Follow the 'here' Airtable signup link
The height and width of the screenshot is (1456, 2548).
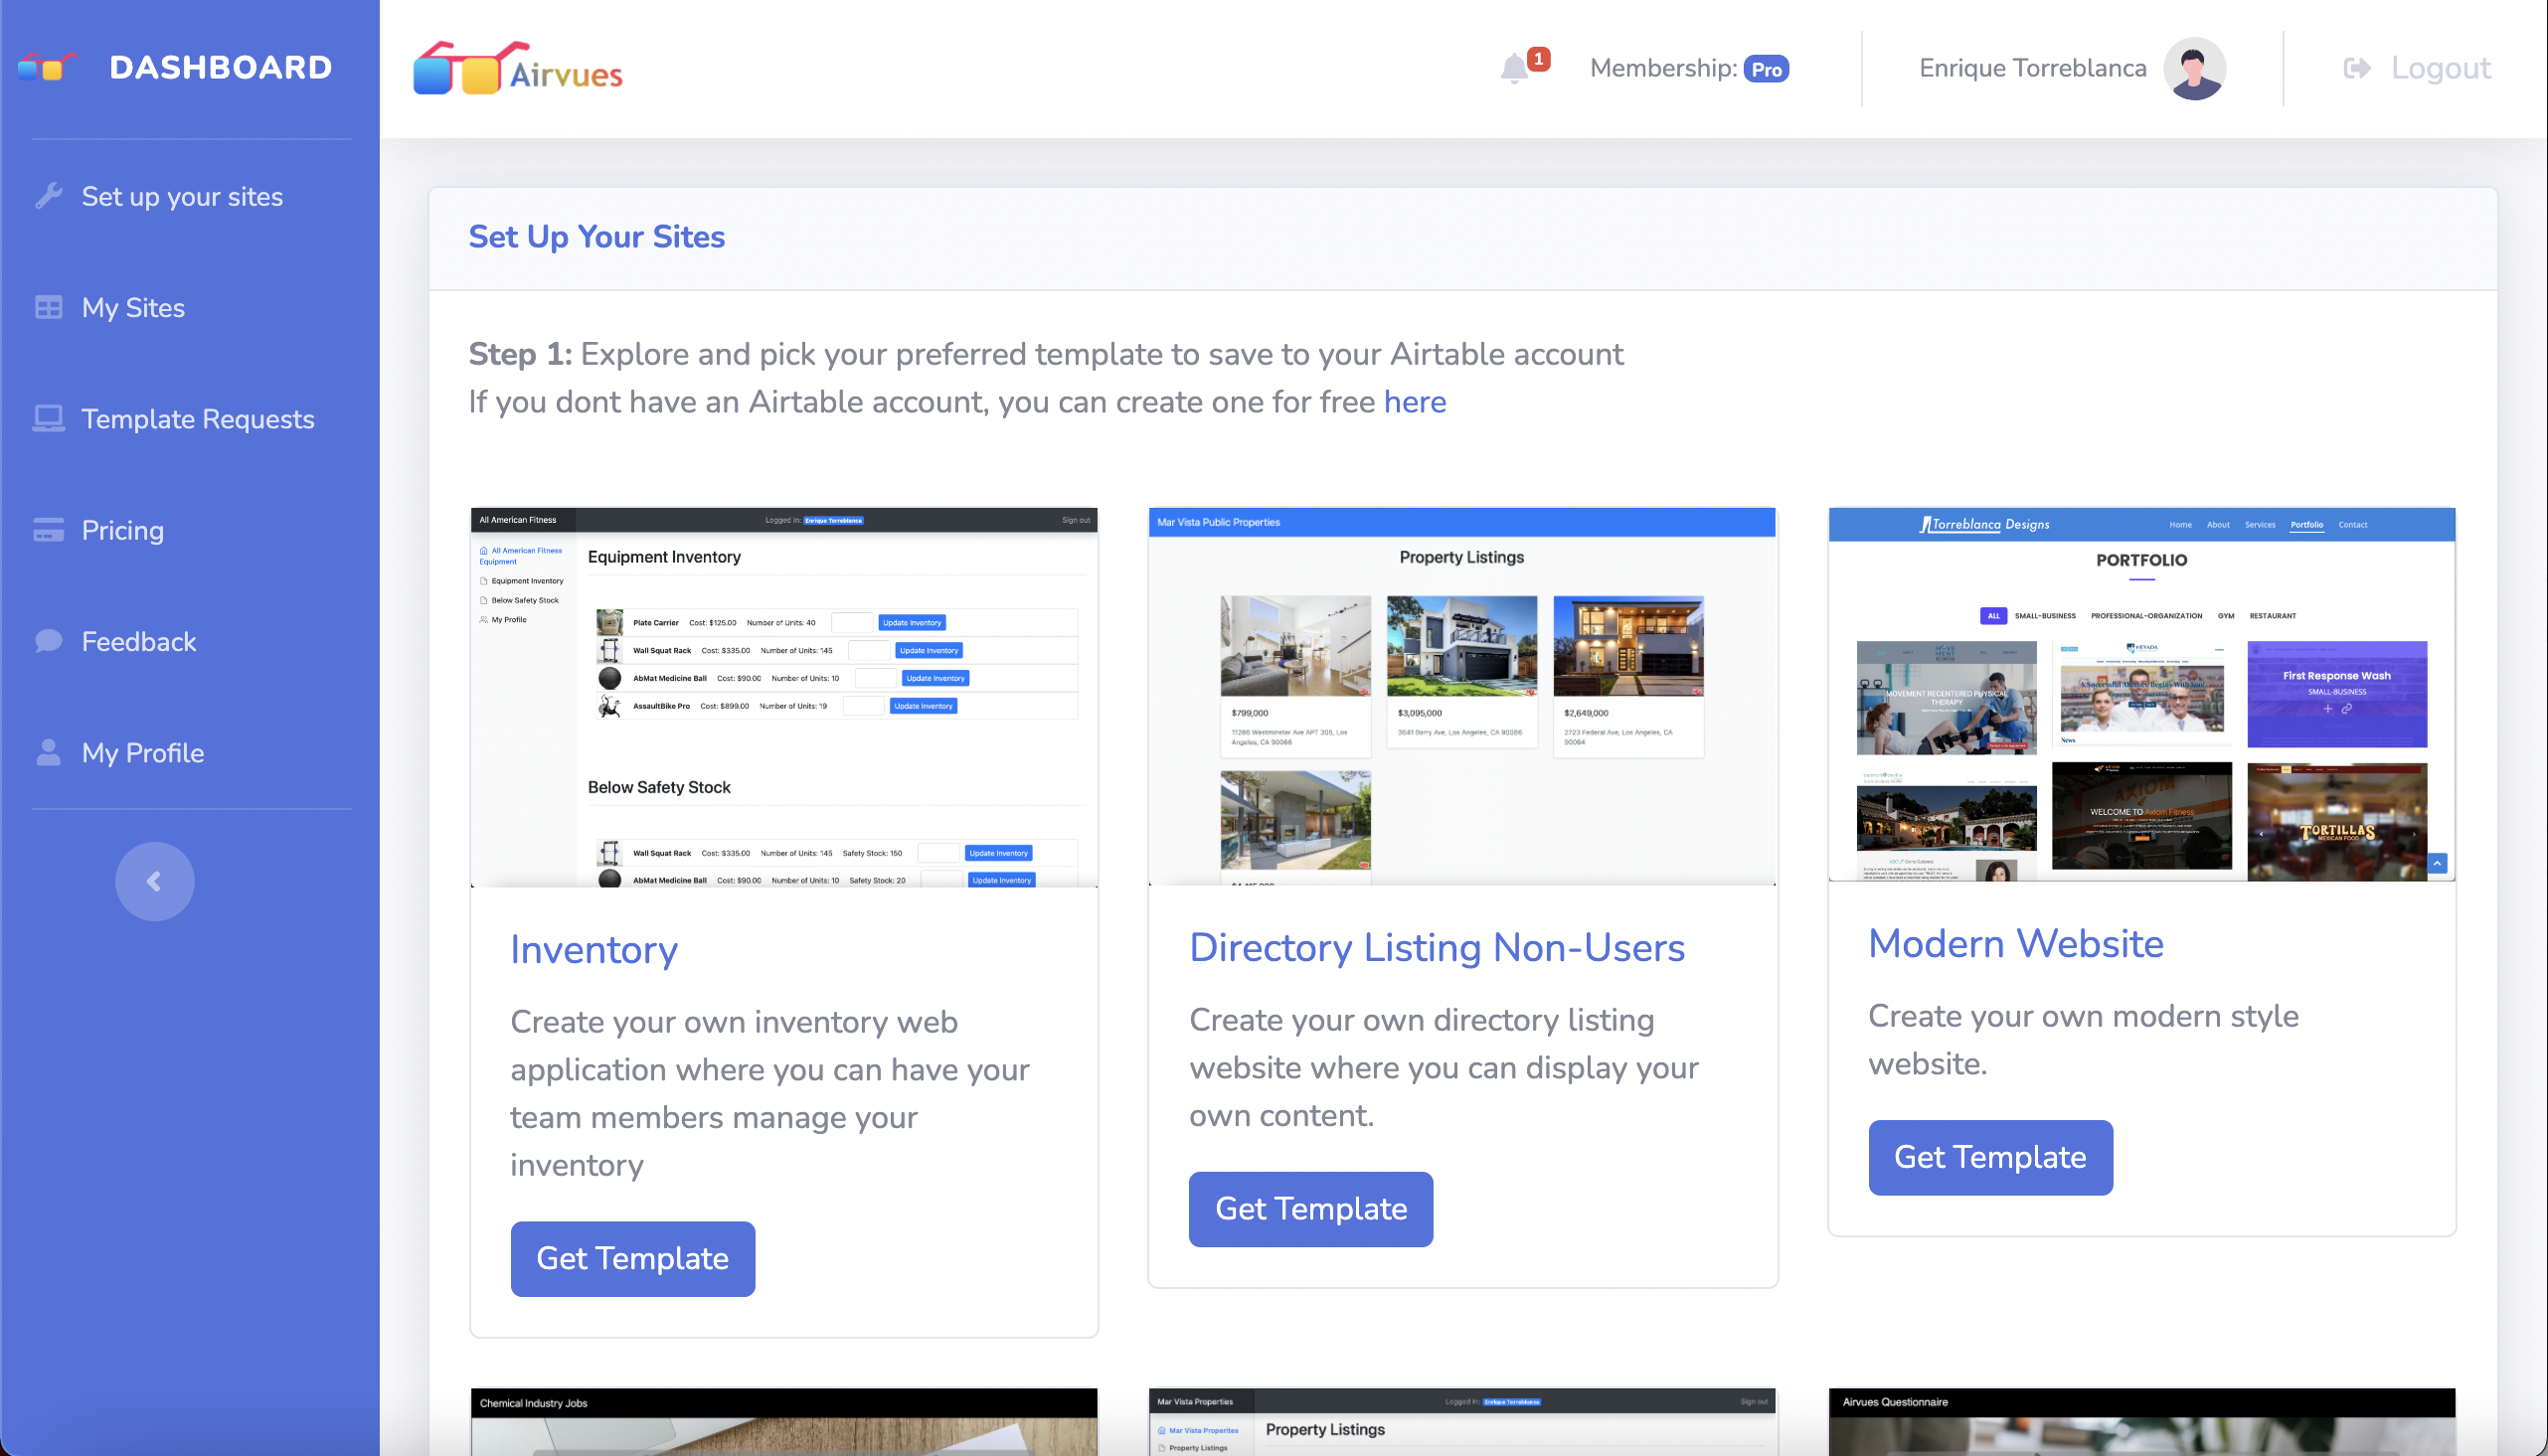coord(1414,402)
